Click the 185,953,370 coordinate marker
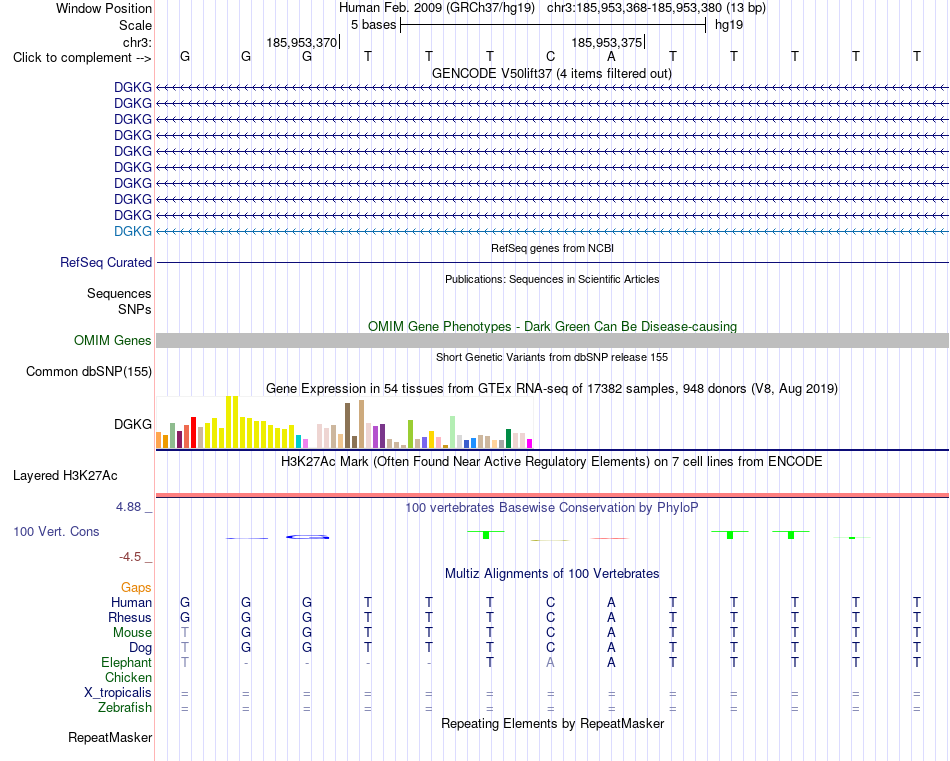950x761 pixels. click(302, 42)
